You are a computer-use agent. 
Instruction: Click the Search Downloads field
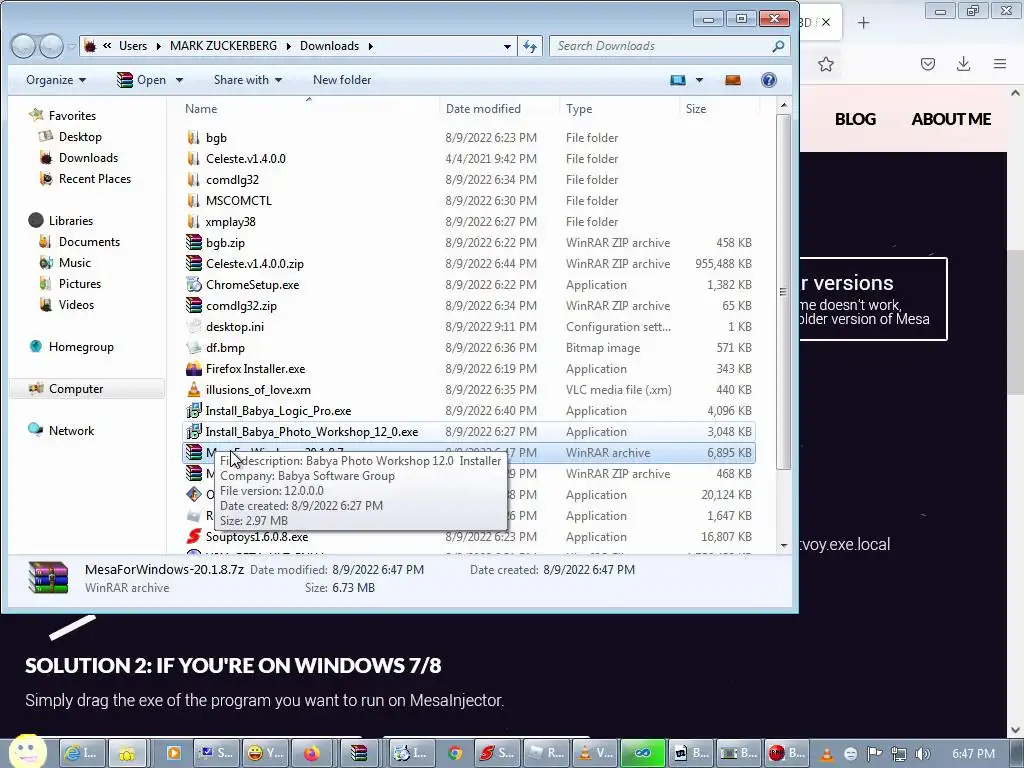coord(669,46)
